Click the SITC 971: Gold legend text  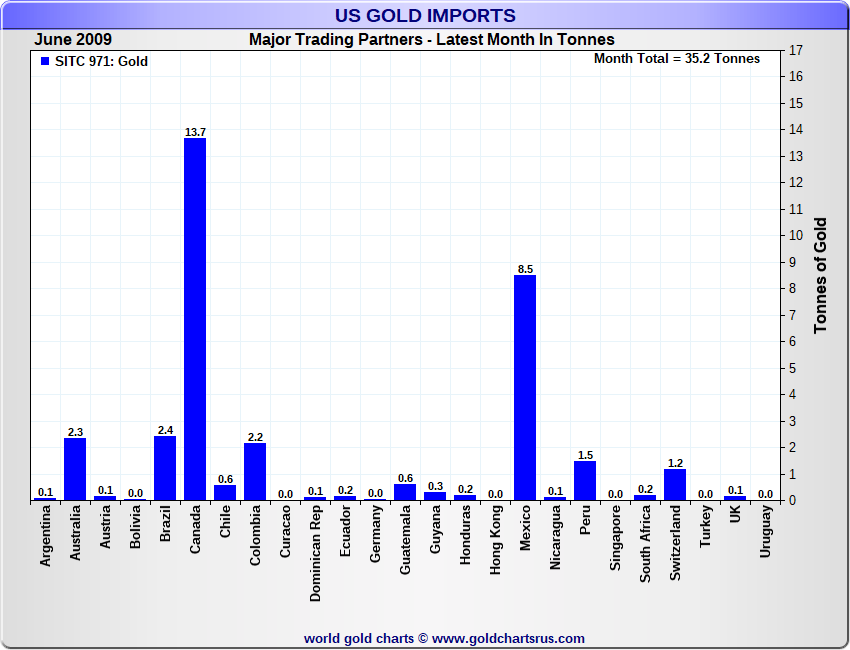(x=101, y=62)
